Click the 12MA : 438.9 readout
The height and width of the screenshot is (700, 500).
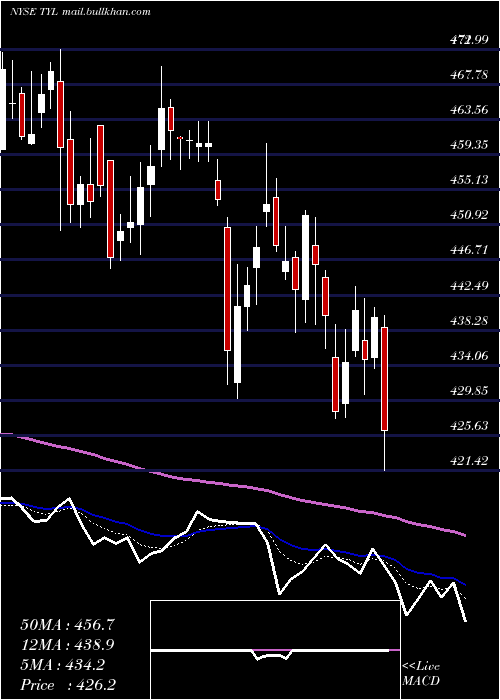click(x=68, y=645)
